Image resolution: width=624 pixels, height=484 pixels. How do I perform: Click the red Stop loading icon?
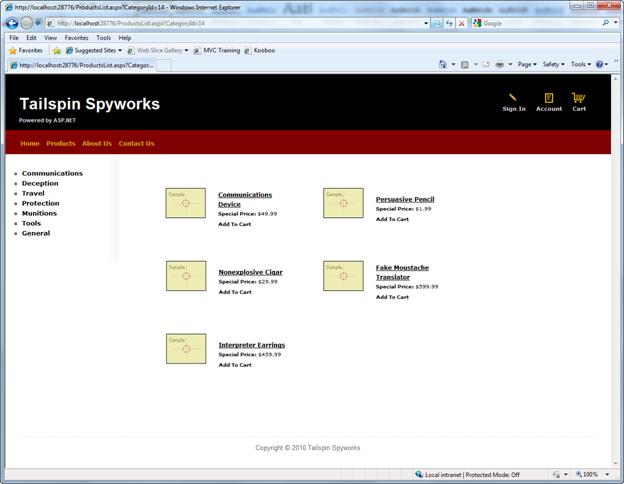(462, 23)
